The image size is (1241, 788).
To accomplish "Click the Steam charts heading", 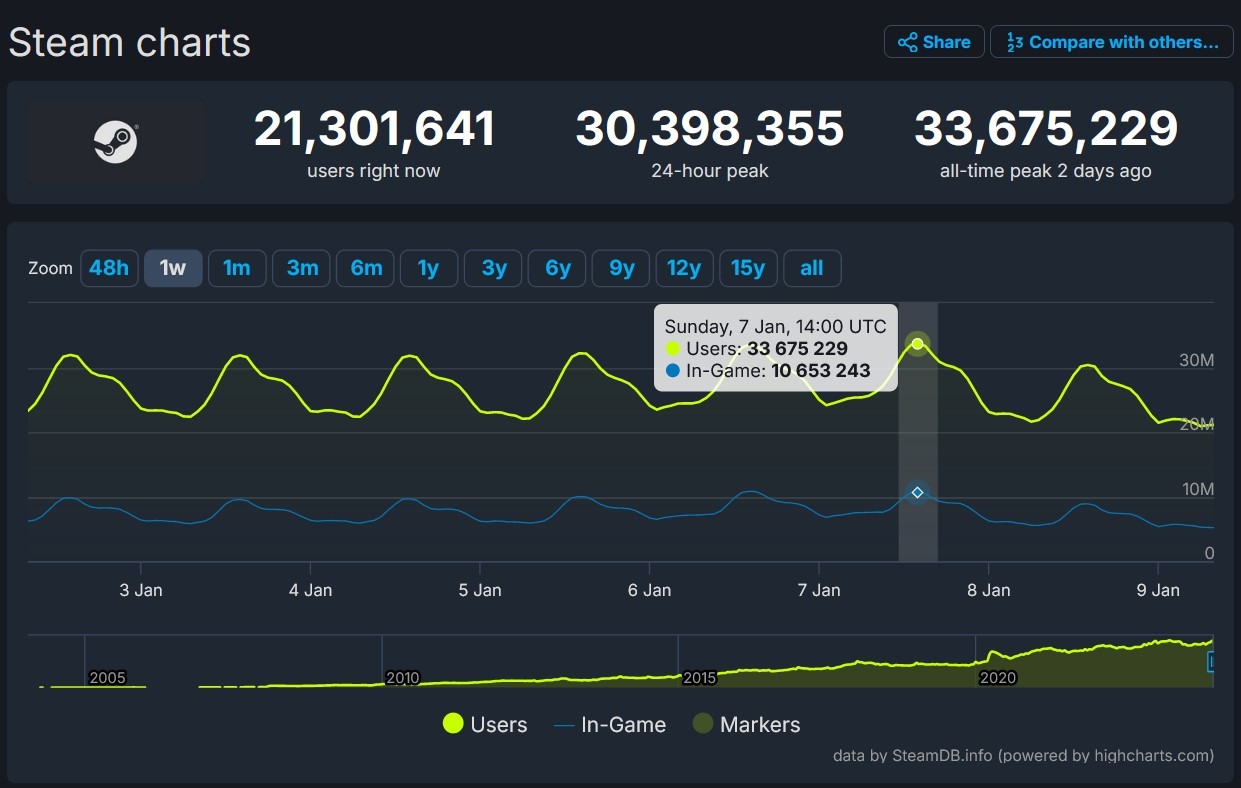I will [130, 43].
